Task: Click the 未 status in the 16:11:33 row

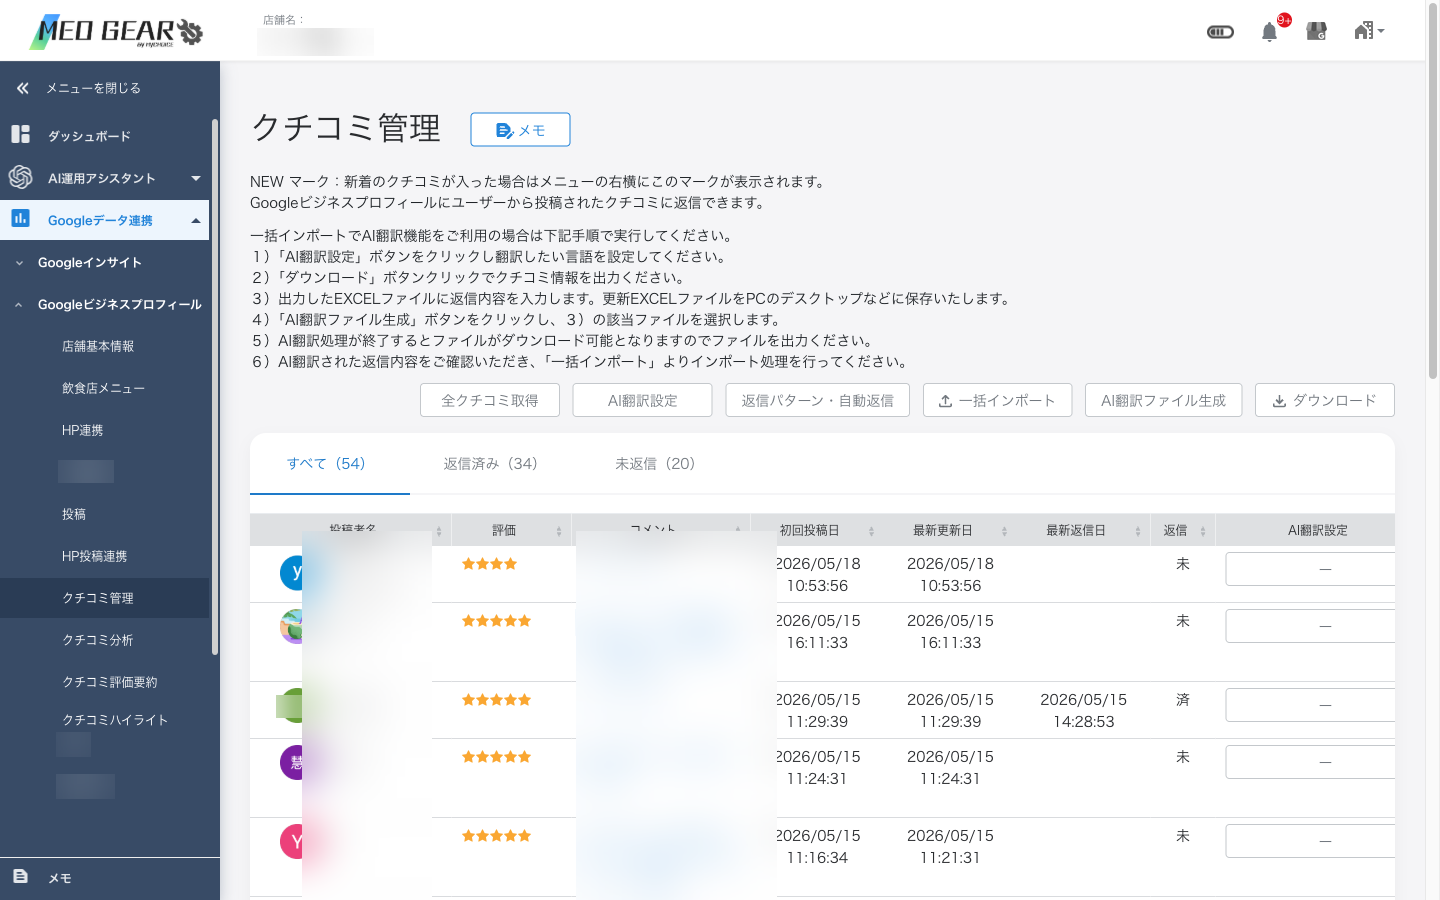Action: click(x=1183, y=621)
